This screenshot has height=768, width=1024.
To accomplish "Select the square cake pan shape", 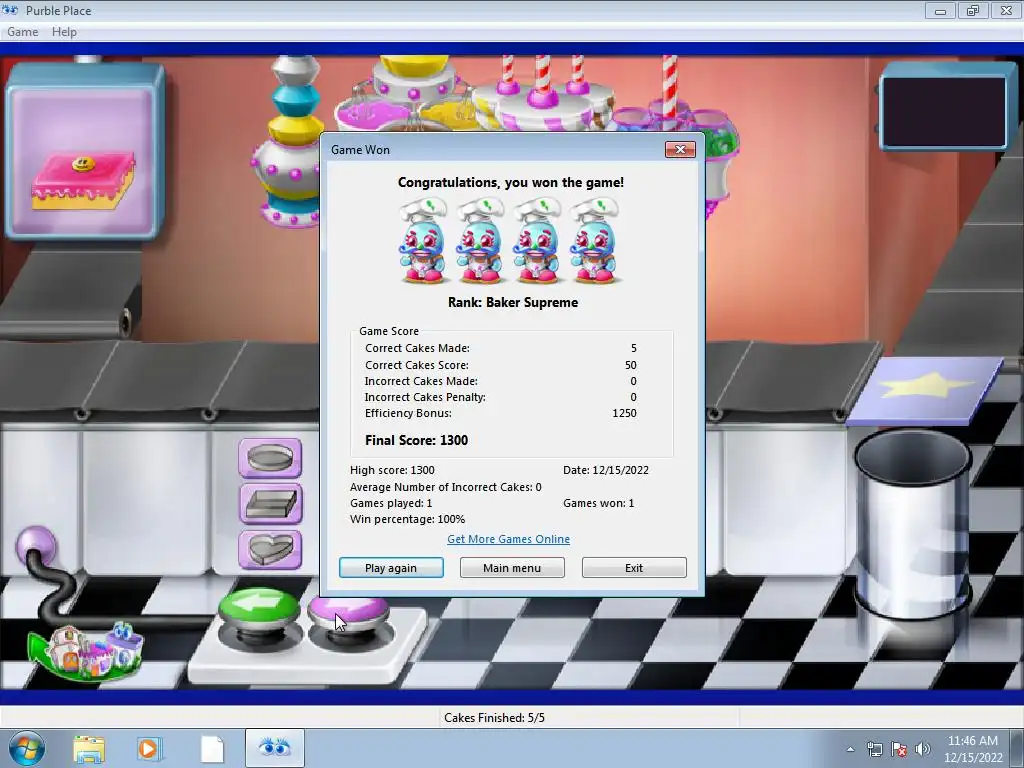I will (x=270, y=504).
